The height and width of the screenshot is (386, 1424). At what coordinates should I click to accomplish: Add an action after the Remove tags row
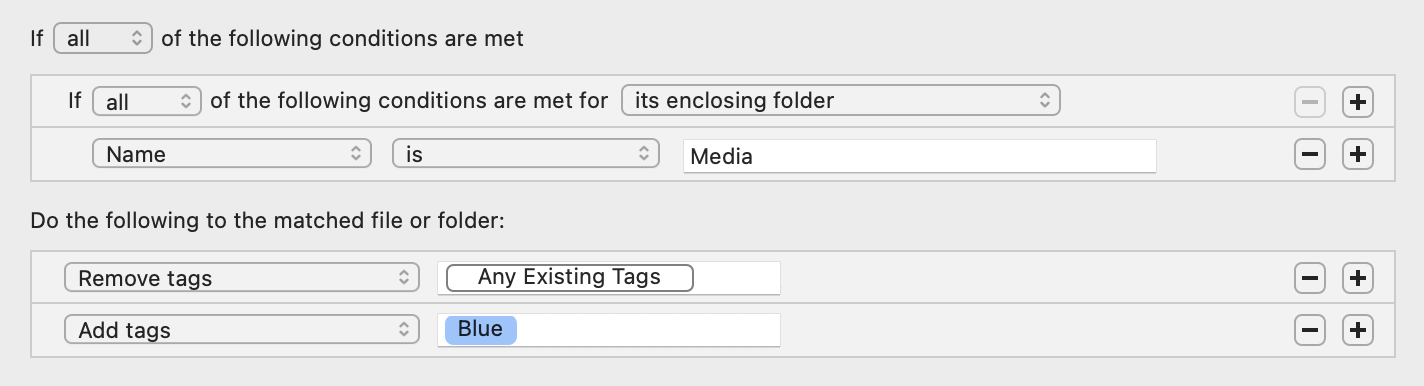pyautogui.click(x=1357, y=278)
